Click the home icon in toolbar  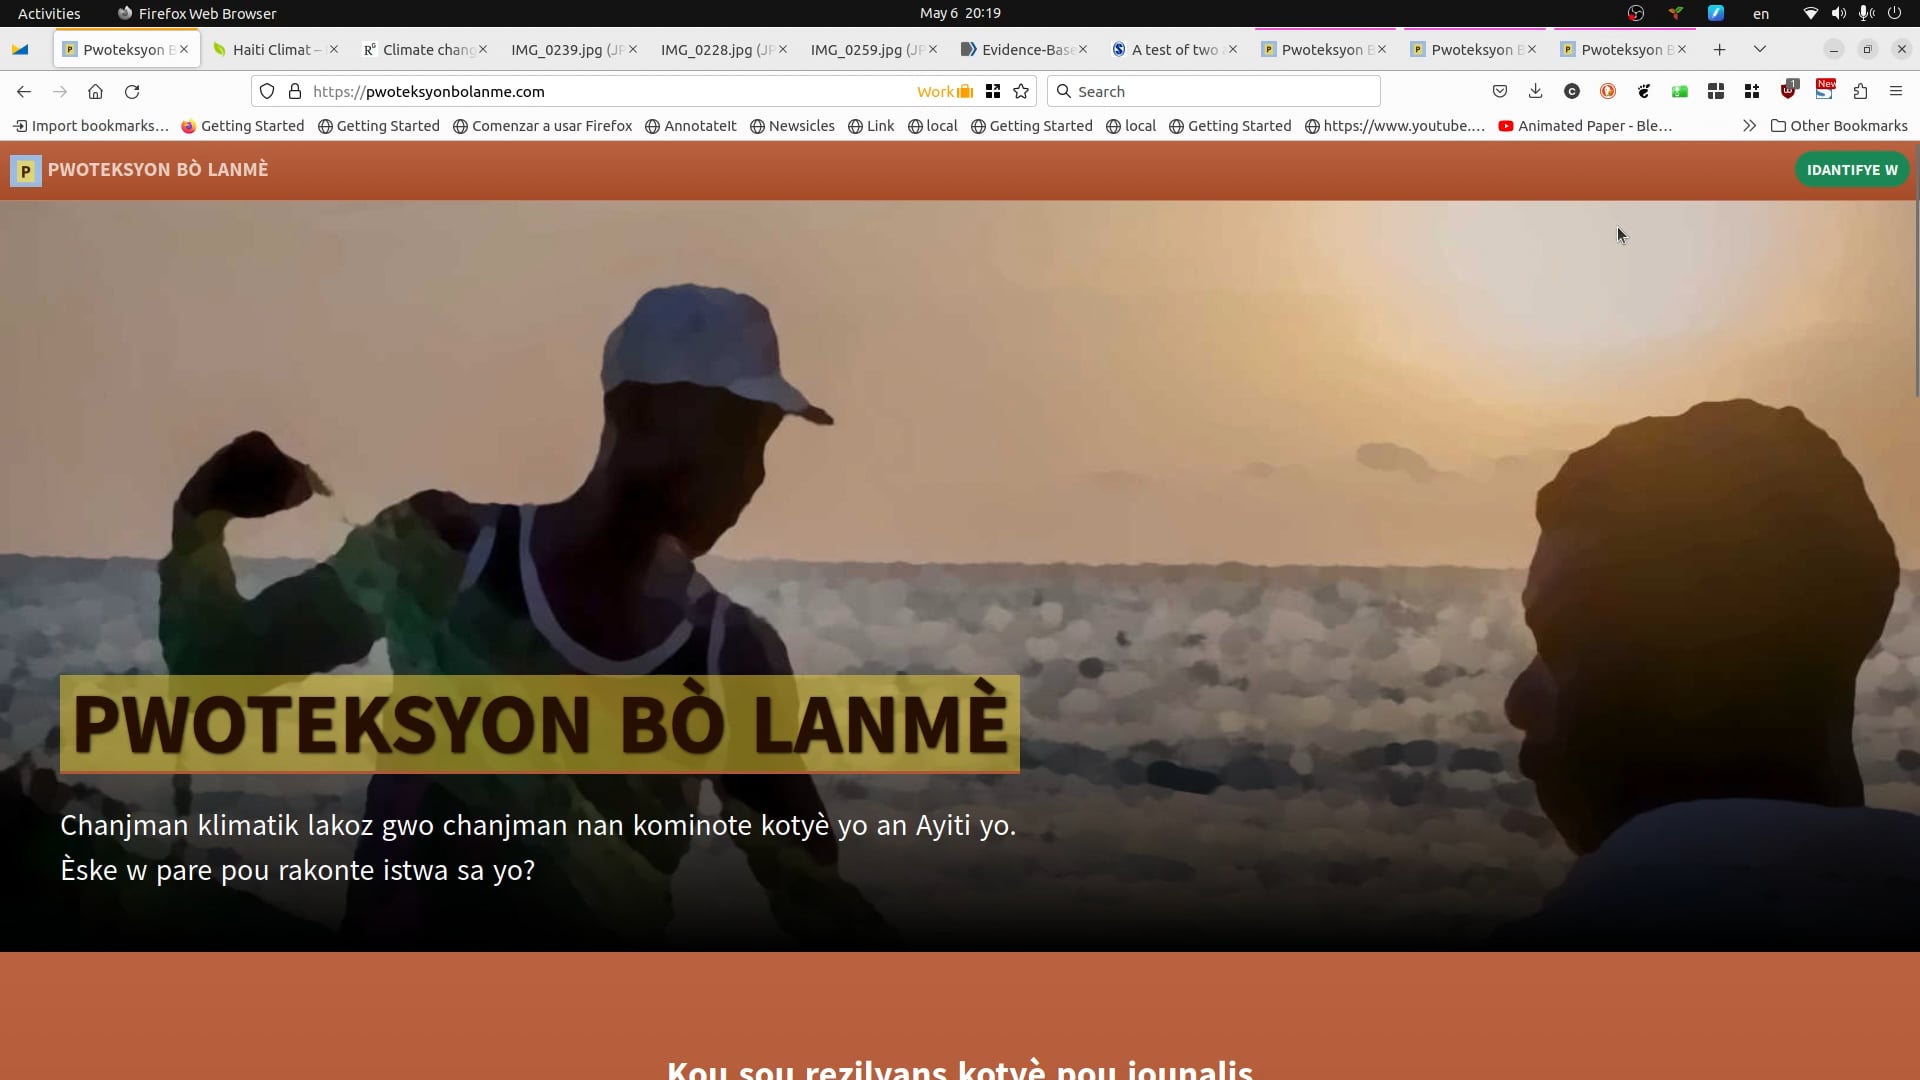point(95,91)
